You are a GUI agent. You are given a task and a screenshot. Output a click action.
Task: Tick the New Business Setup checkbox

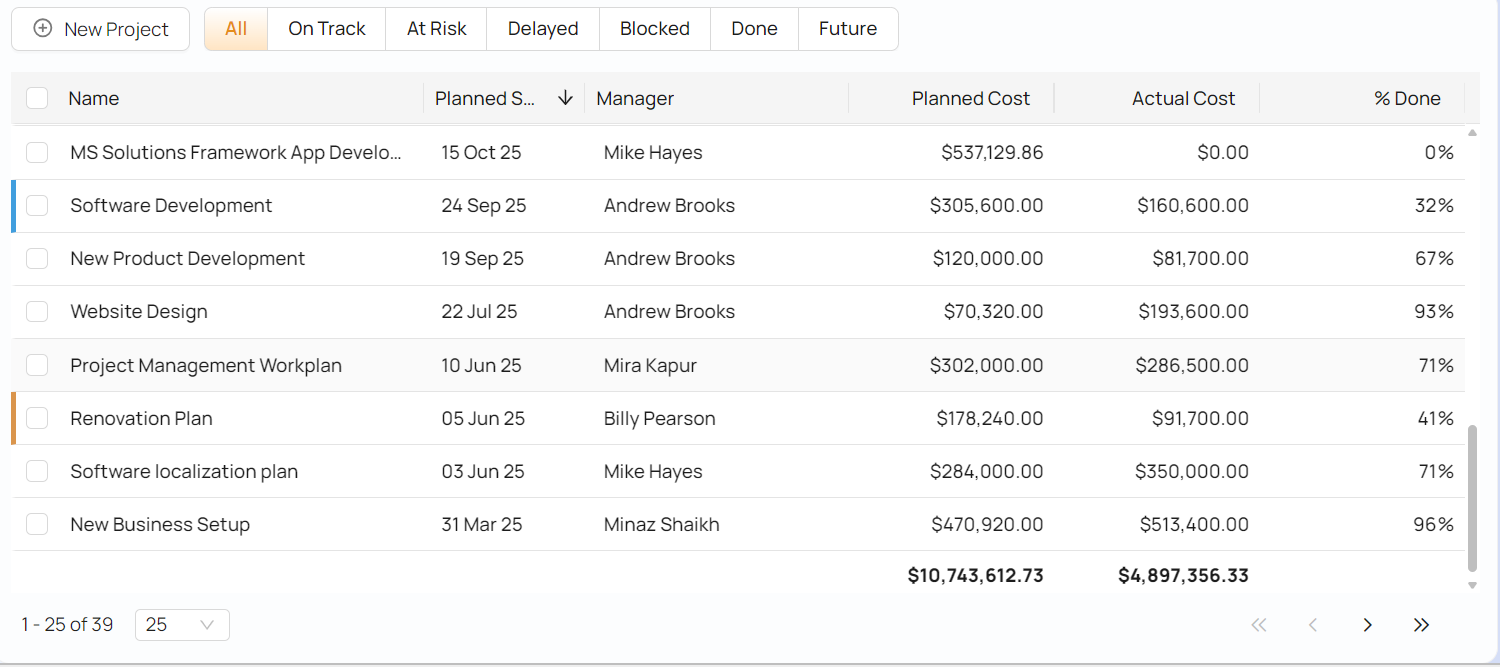(x=37, y=524)
